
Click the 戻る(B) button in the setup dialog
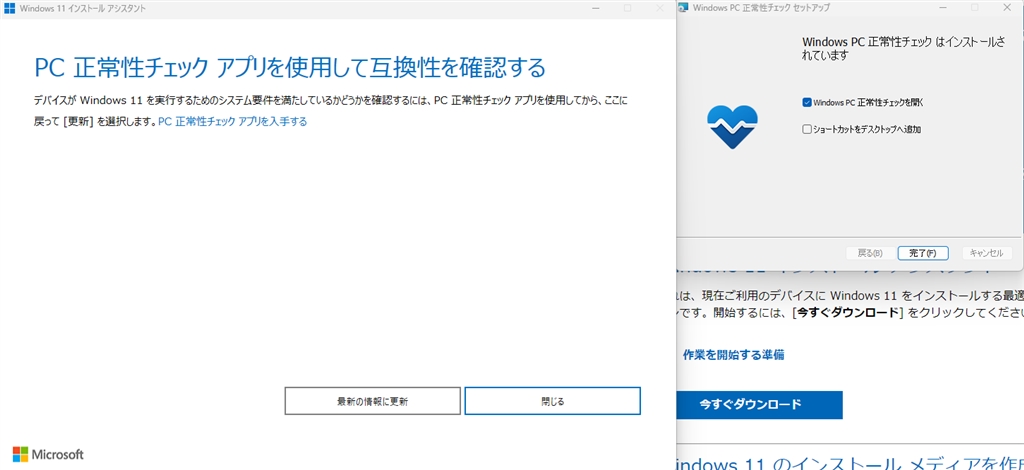point(869,253)
